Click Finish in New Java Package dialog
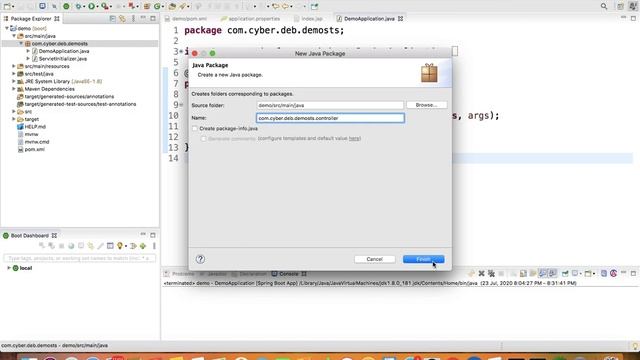Viewport: 640px width, 360px height. [423, 259]
